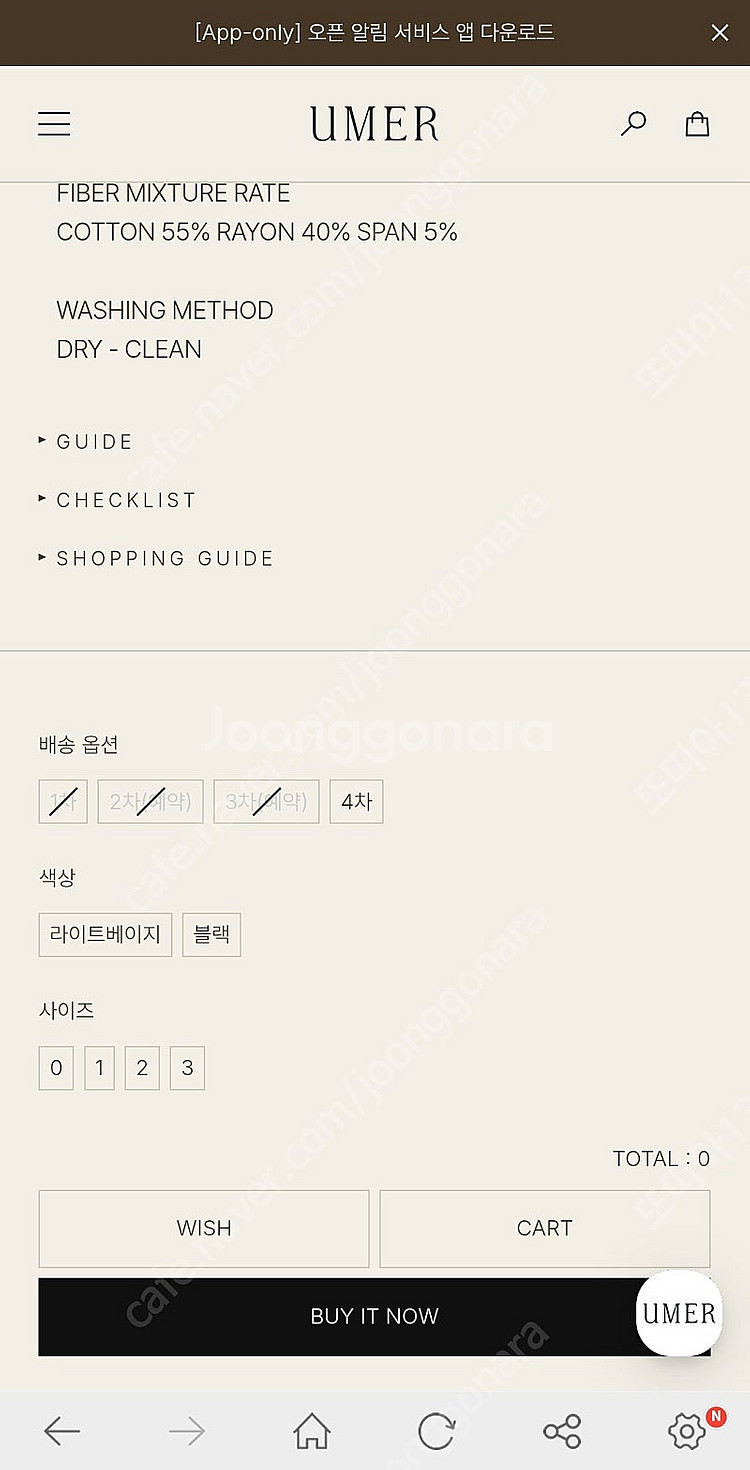
Task: Dismiss the app download banner
Action: (x=720, y=33)
